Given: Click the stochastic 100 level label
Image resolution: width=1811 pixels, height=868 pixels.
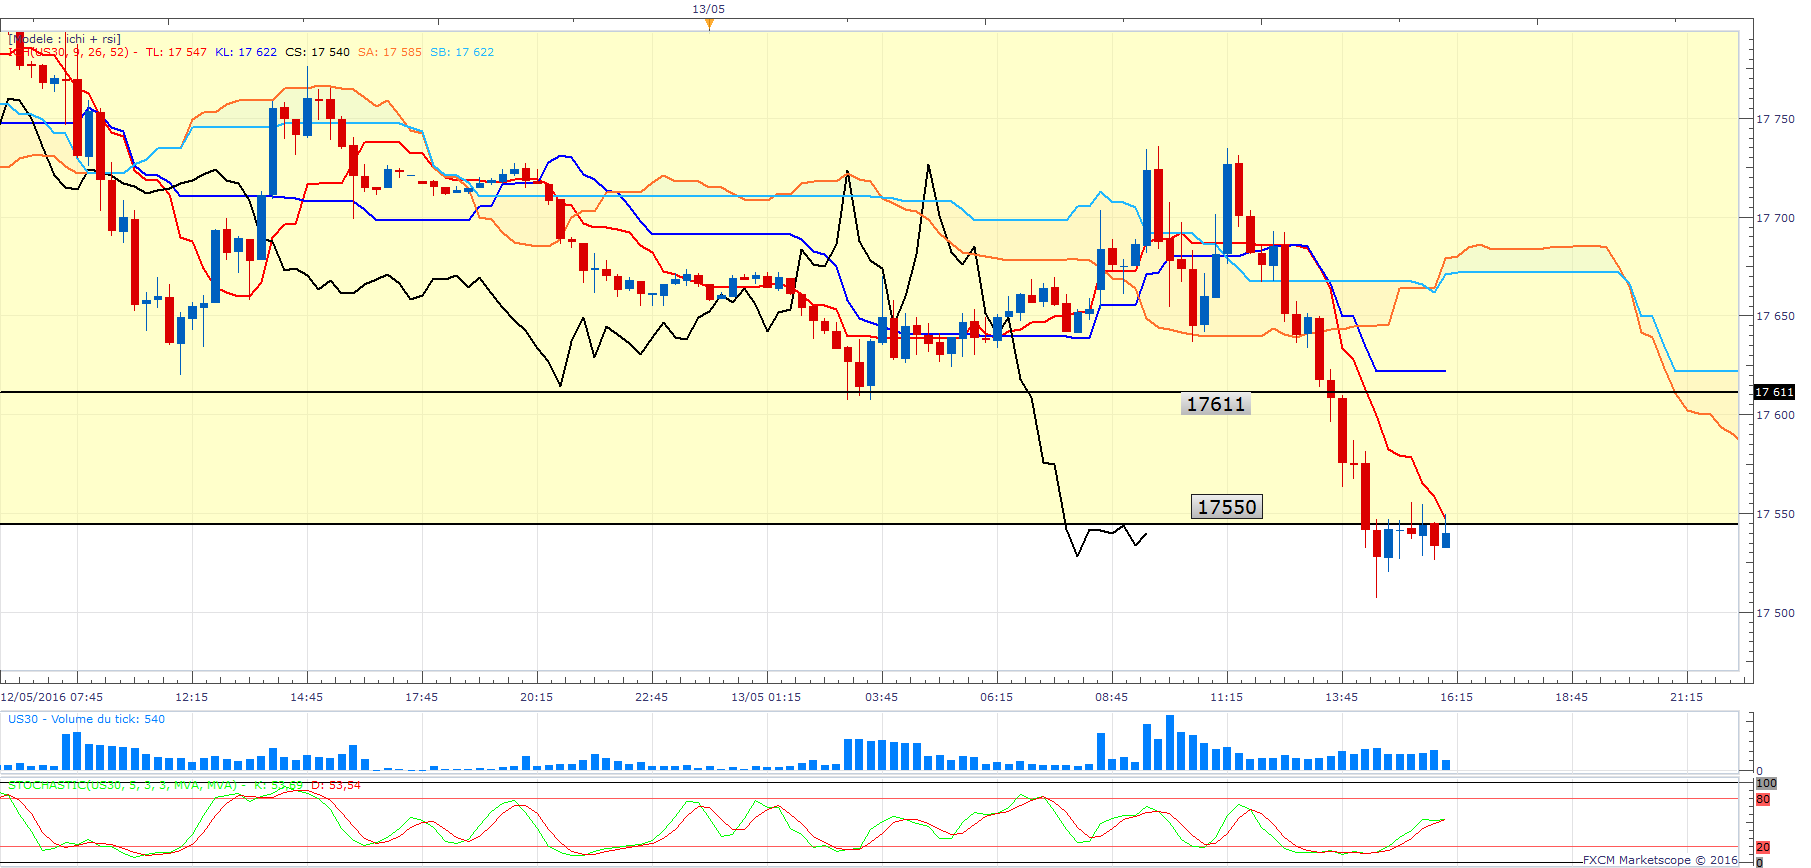Looking at the screenshot, I should click(x=1767, y=783).
